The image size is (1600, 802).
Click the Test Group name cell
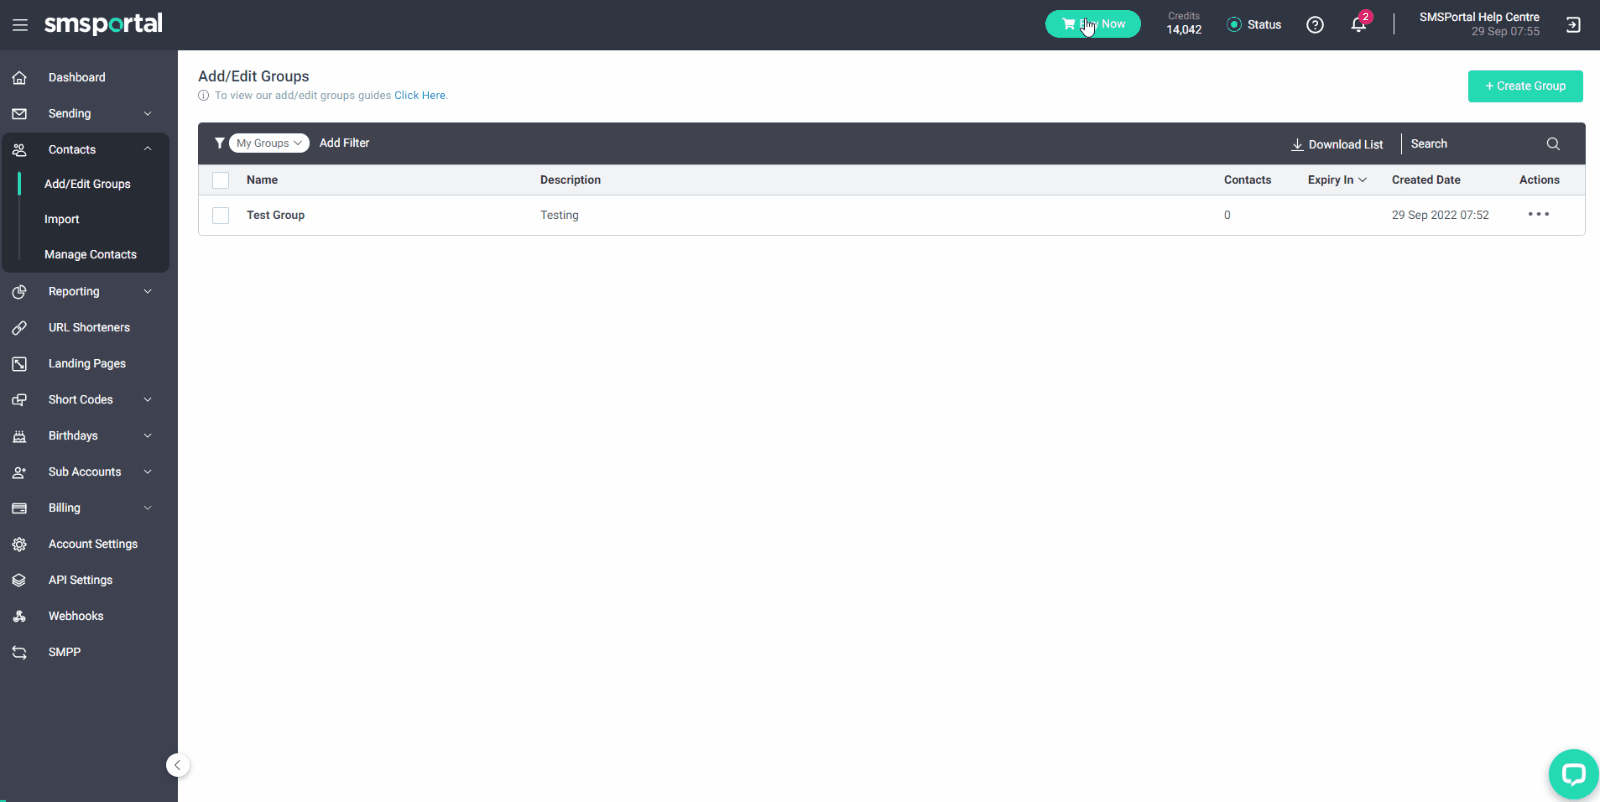click(276, 215)
